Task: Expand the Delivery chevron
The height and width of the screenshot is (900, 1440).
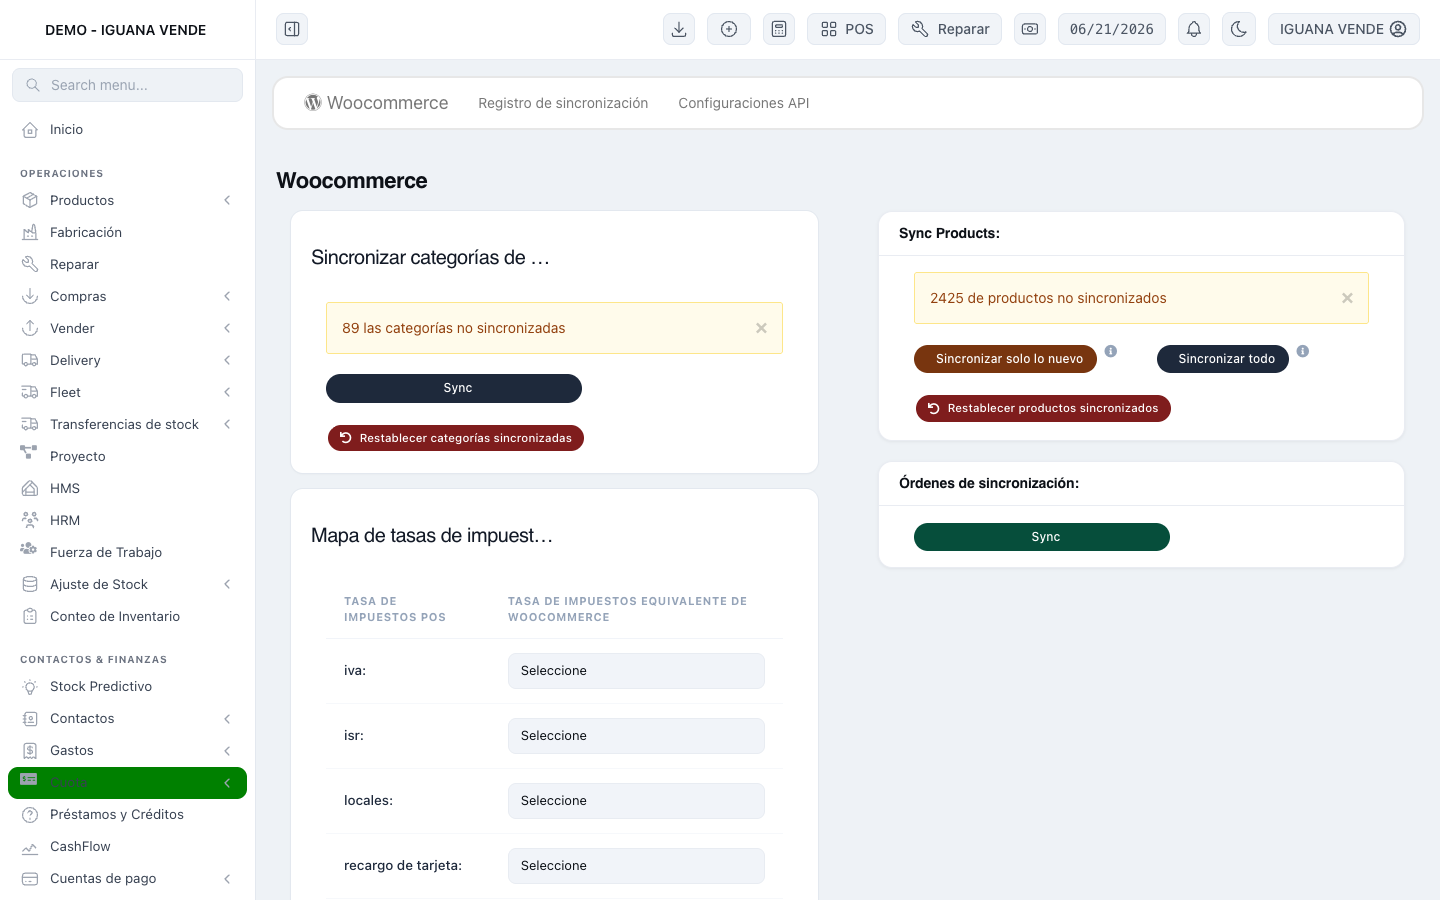Action: (227, 360)
